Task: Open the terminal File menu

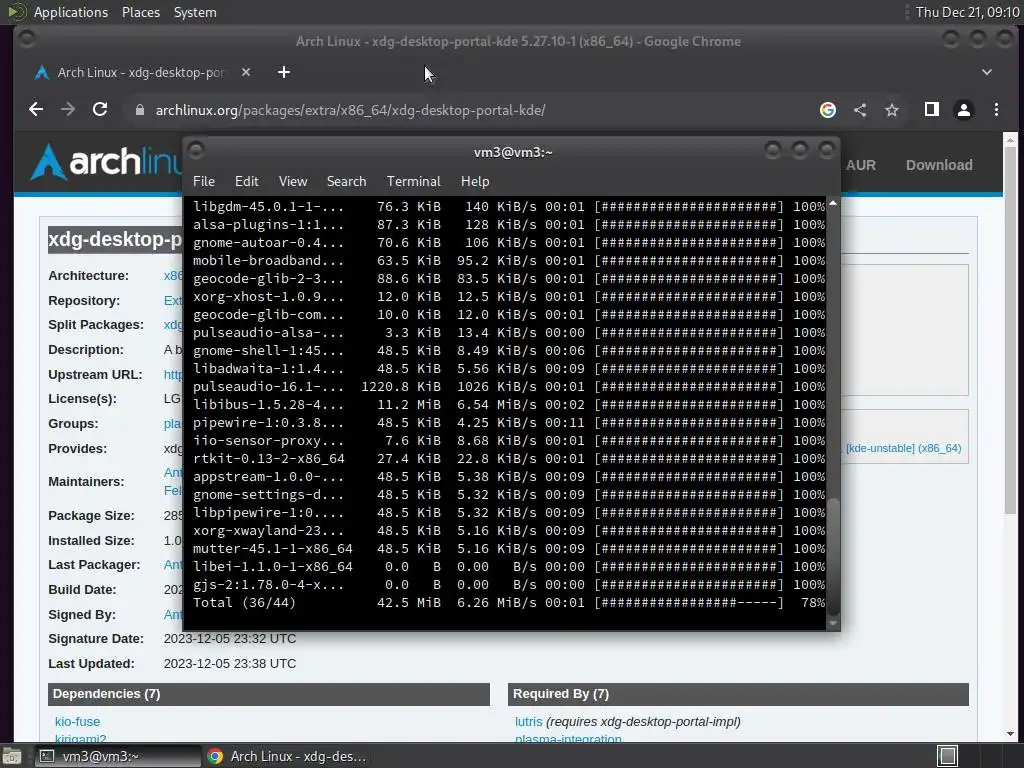Action: [204, 182]
